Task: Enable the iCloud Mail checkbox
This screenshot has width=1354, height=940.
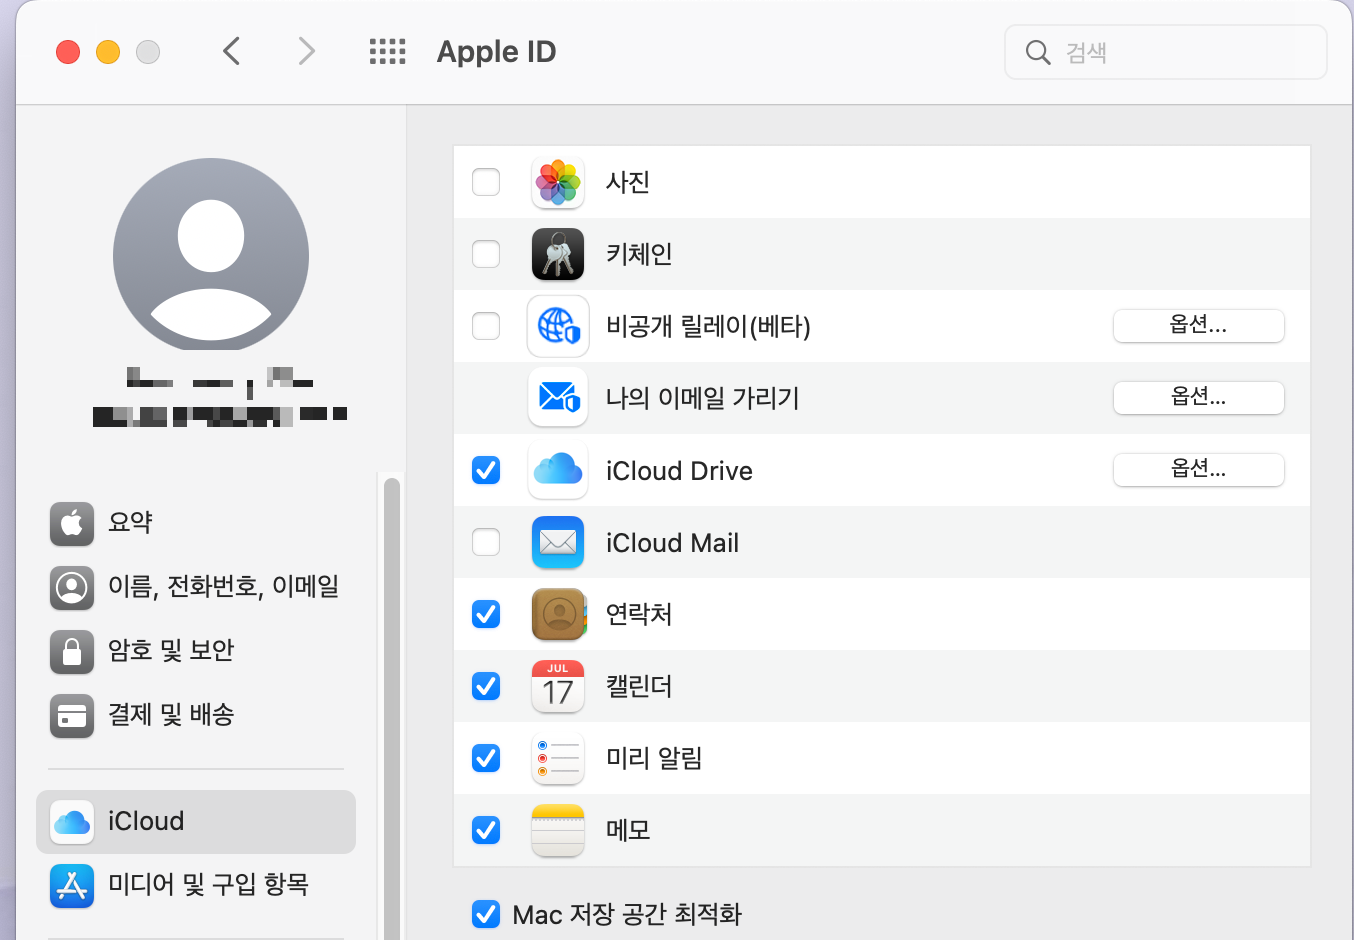Action: [486, 542]
